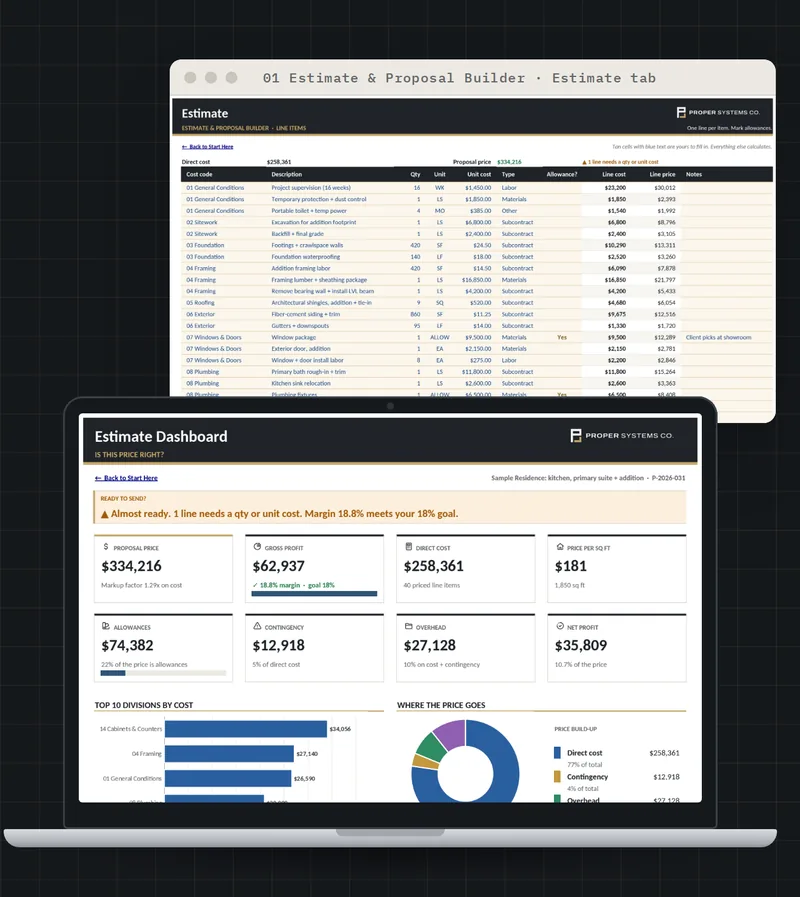Viewport: 800px width, 897px height.
Task: Click the 'Description' column header
Action: point(287,174)
